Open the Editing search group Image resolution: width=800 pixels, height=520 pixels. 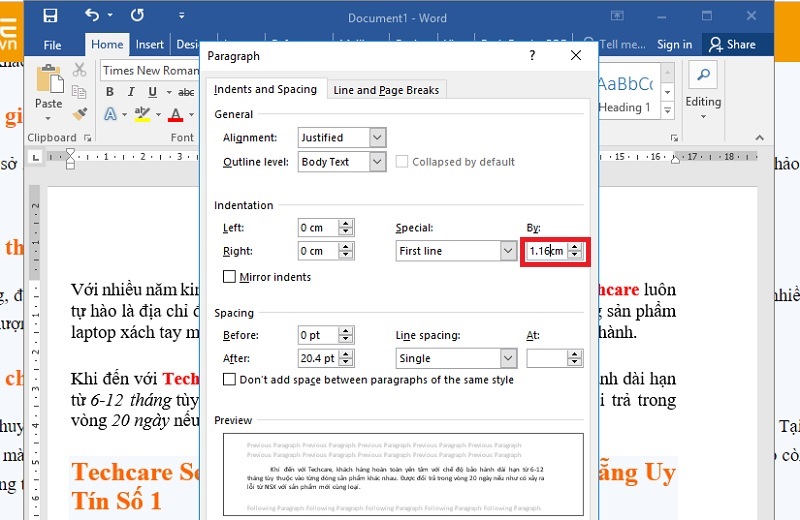pyautogui.click(x=703, y=90)
